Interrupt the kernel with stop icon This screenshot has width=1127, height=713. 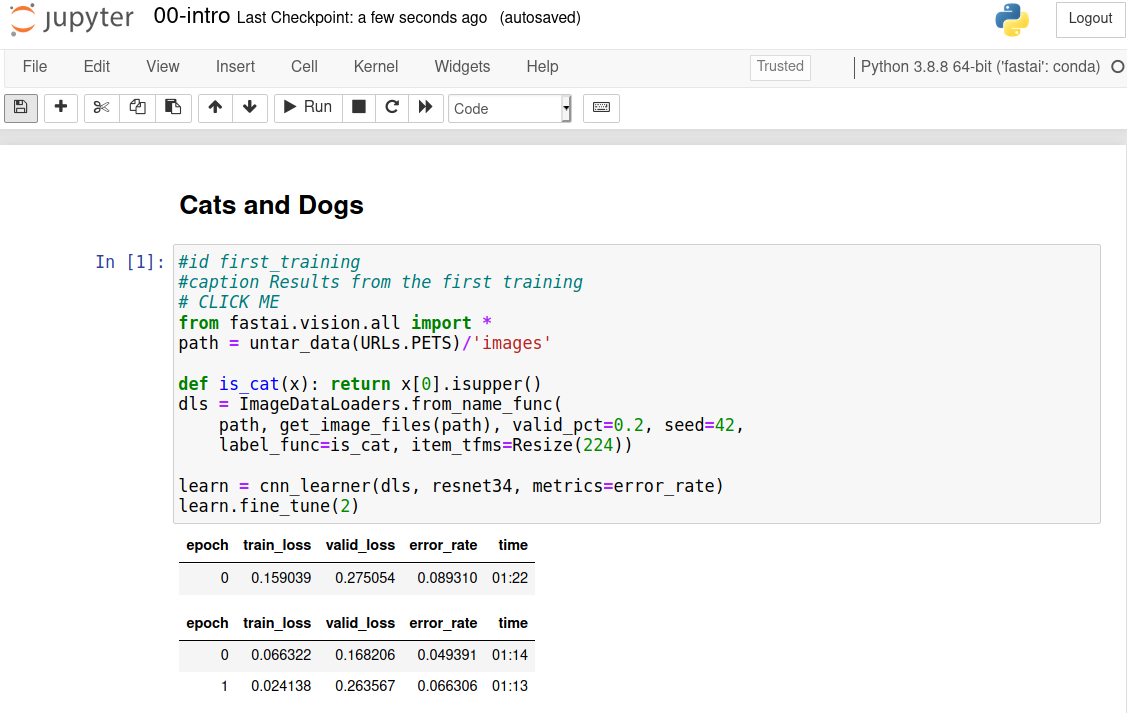point(359,107)
